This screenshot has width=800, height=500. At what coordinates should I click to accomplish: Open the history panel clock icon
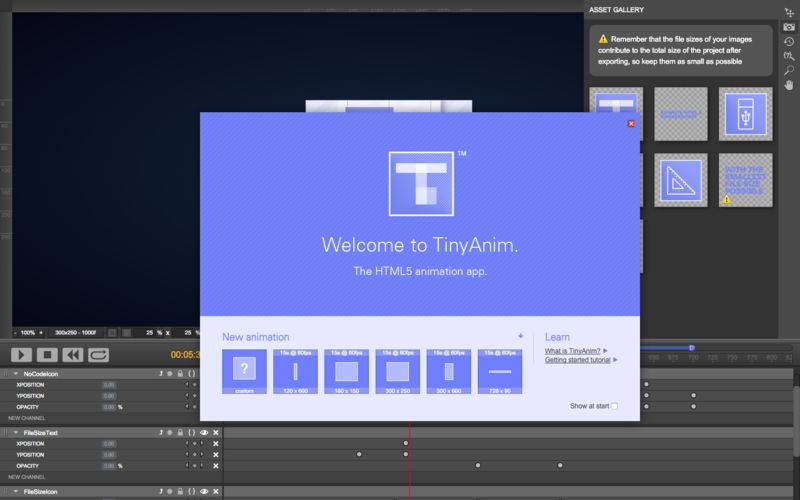point(789,41)
